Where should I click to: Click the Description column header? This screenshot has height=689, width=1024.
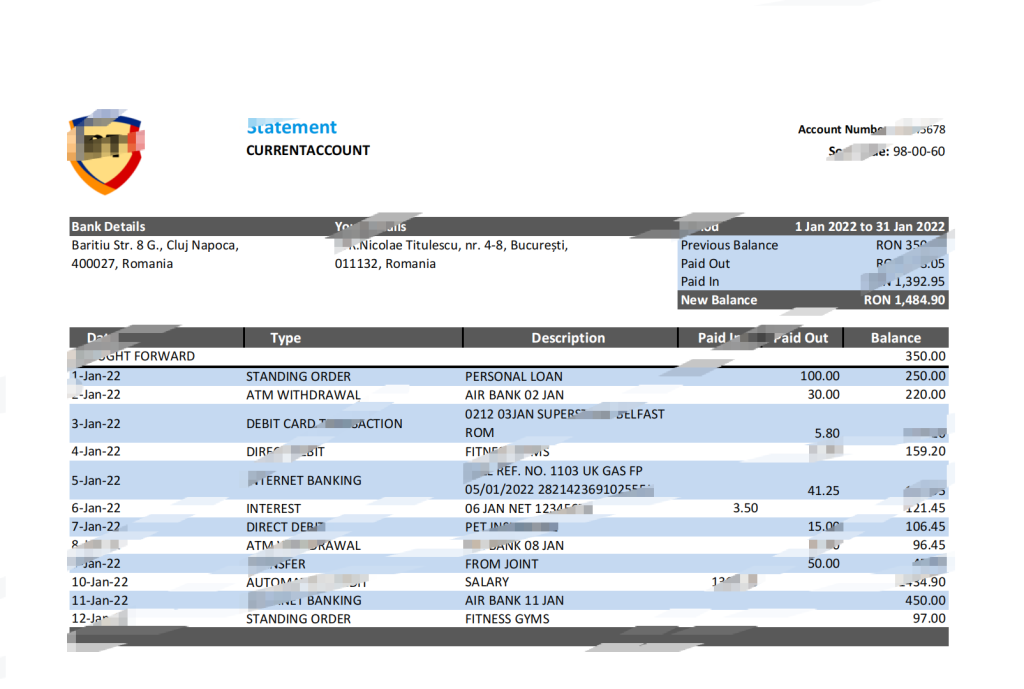[x=568, y=337]
